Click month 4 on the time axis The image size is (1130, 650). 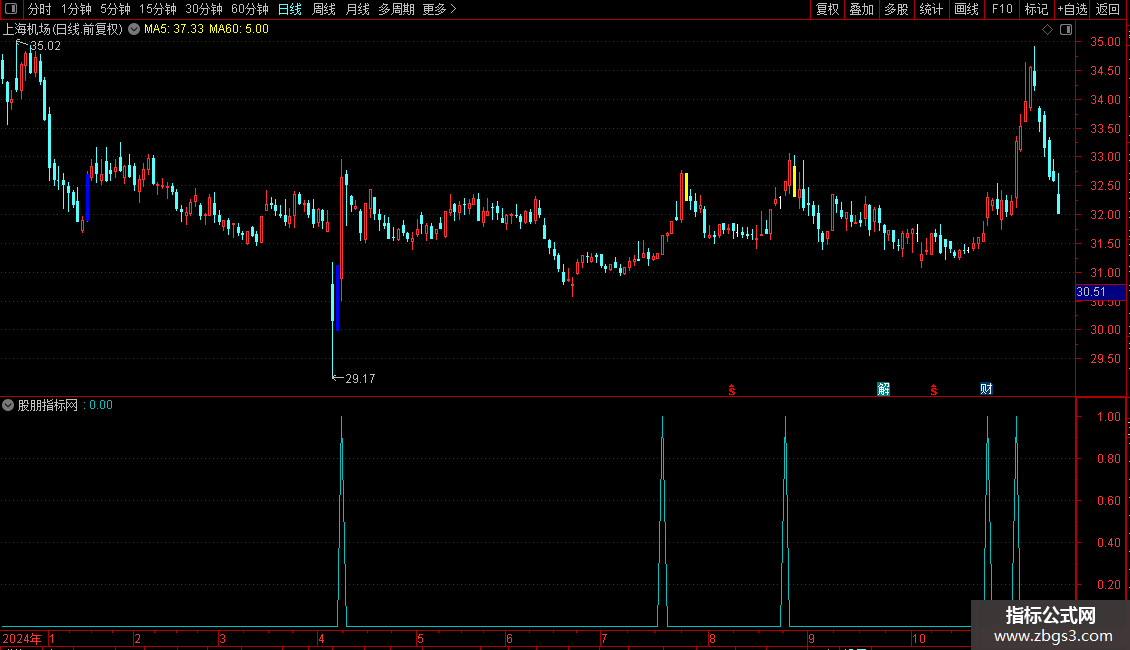[x=321, y=638]
